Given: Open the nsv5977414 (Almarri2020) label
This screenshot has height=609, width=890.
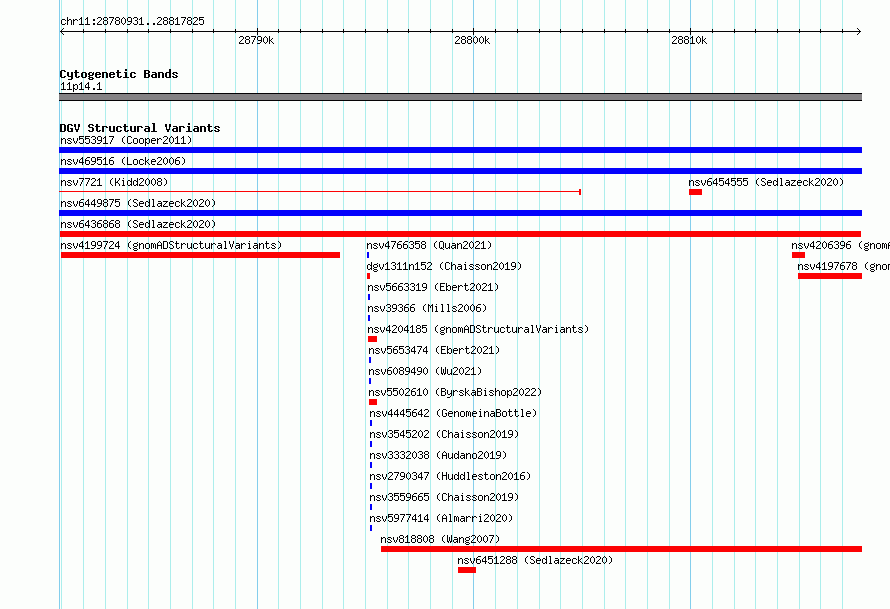Looking at the screenshot, I should (441, 518).
